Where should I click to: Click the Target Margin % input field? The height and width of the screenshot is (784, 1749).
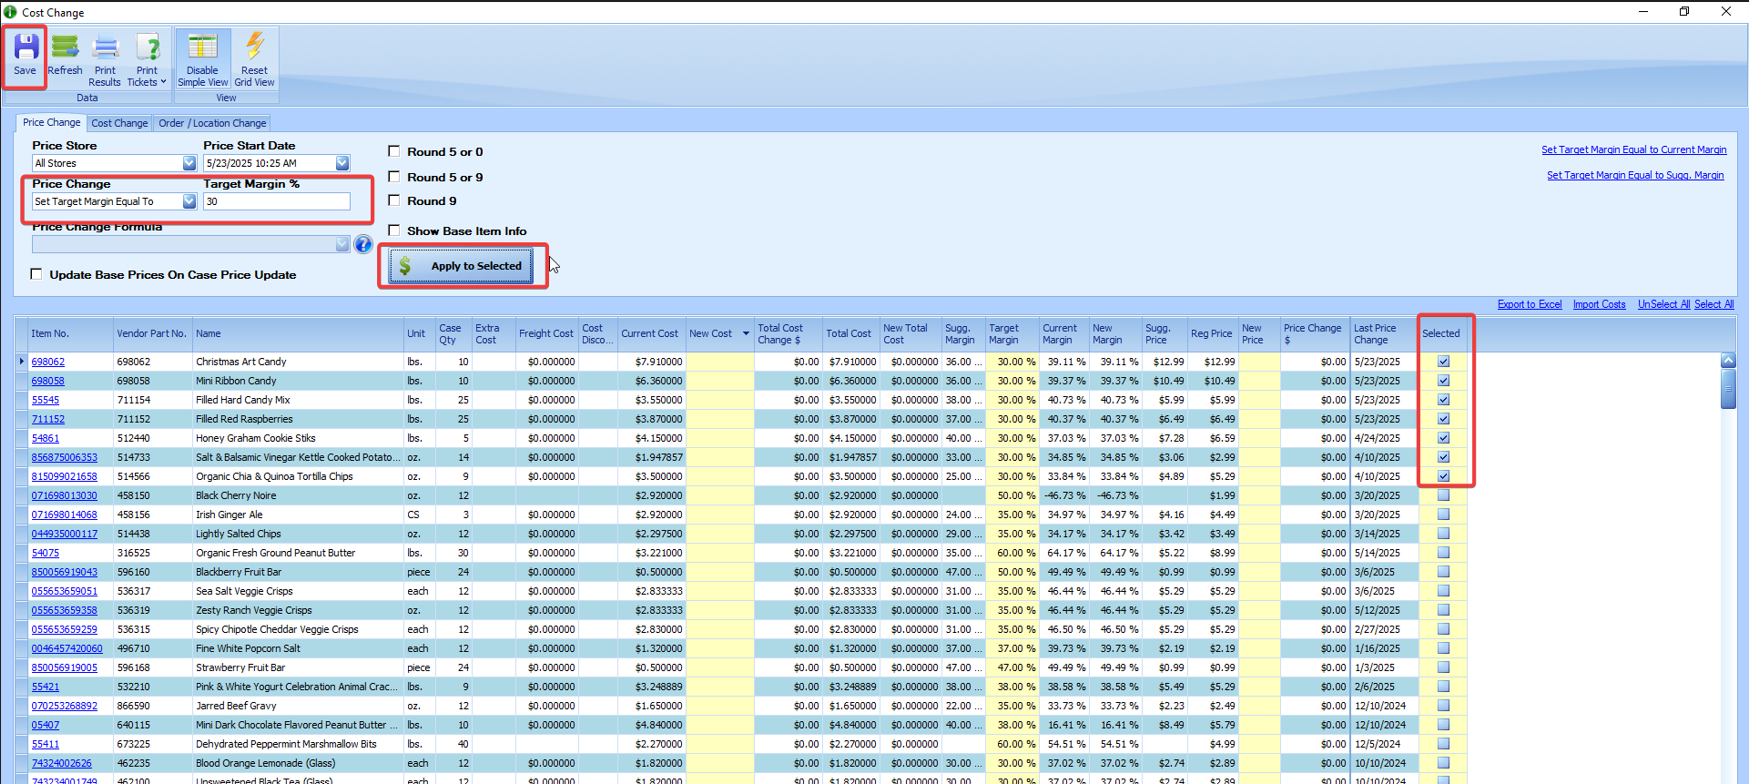[276, 201]
